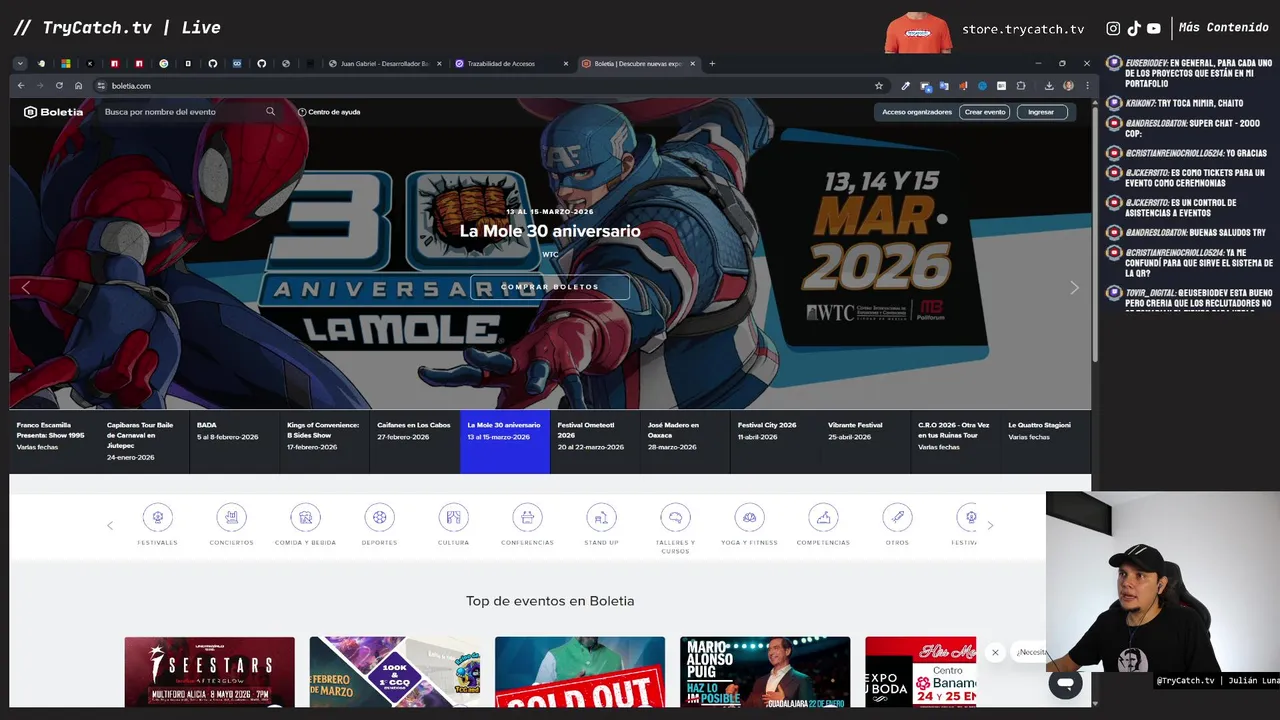Select La Mole 30 aniversario event tab
This screenshot has width=1280, height=720.
click(505, 441)
